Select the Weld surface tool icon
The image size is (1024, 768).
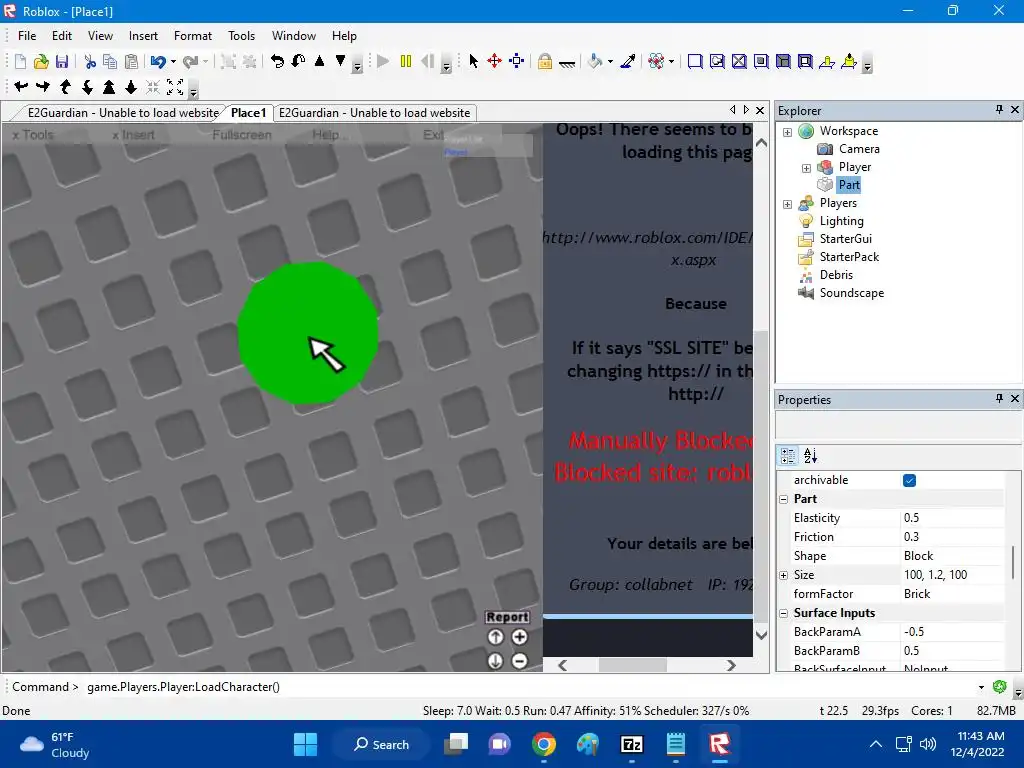[x=739, y=61]
